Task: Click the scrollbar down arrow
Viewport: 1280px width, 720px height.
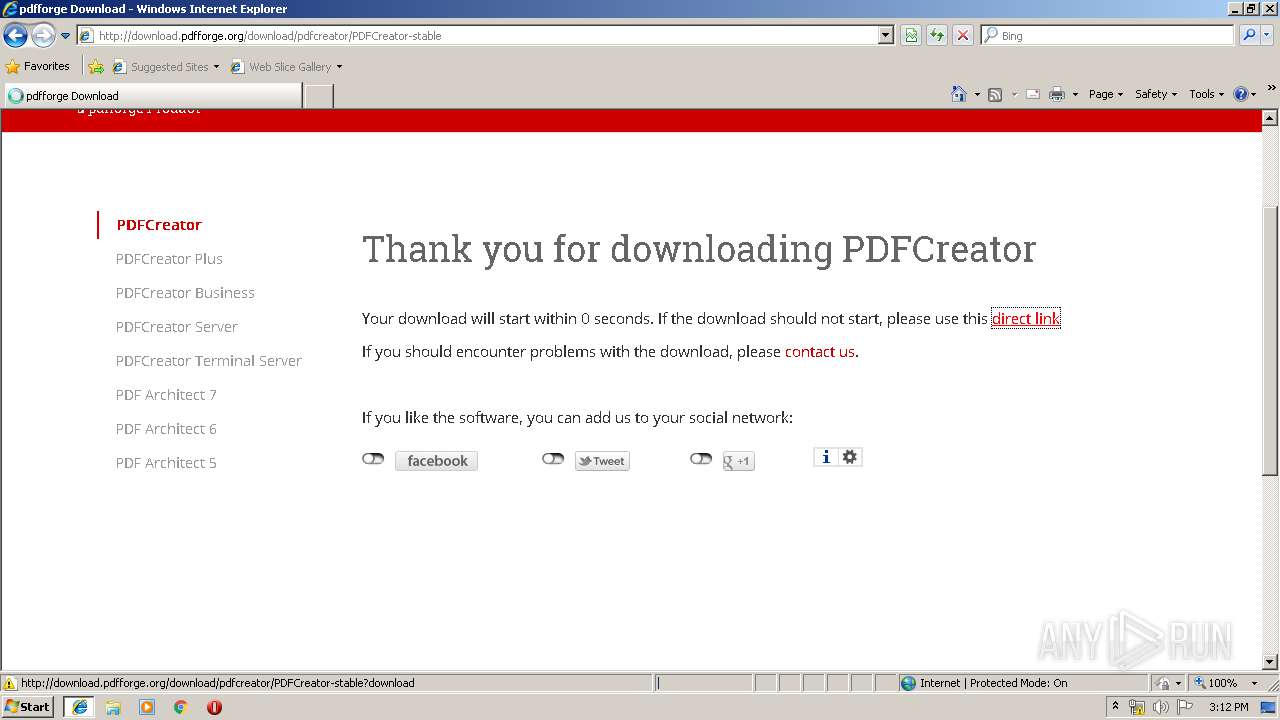Action: click(1270, 662)
